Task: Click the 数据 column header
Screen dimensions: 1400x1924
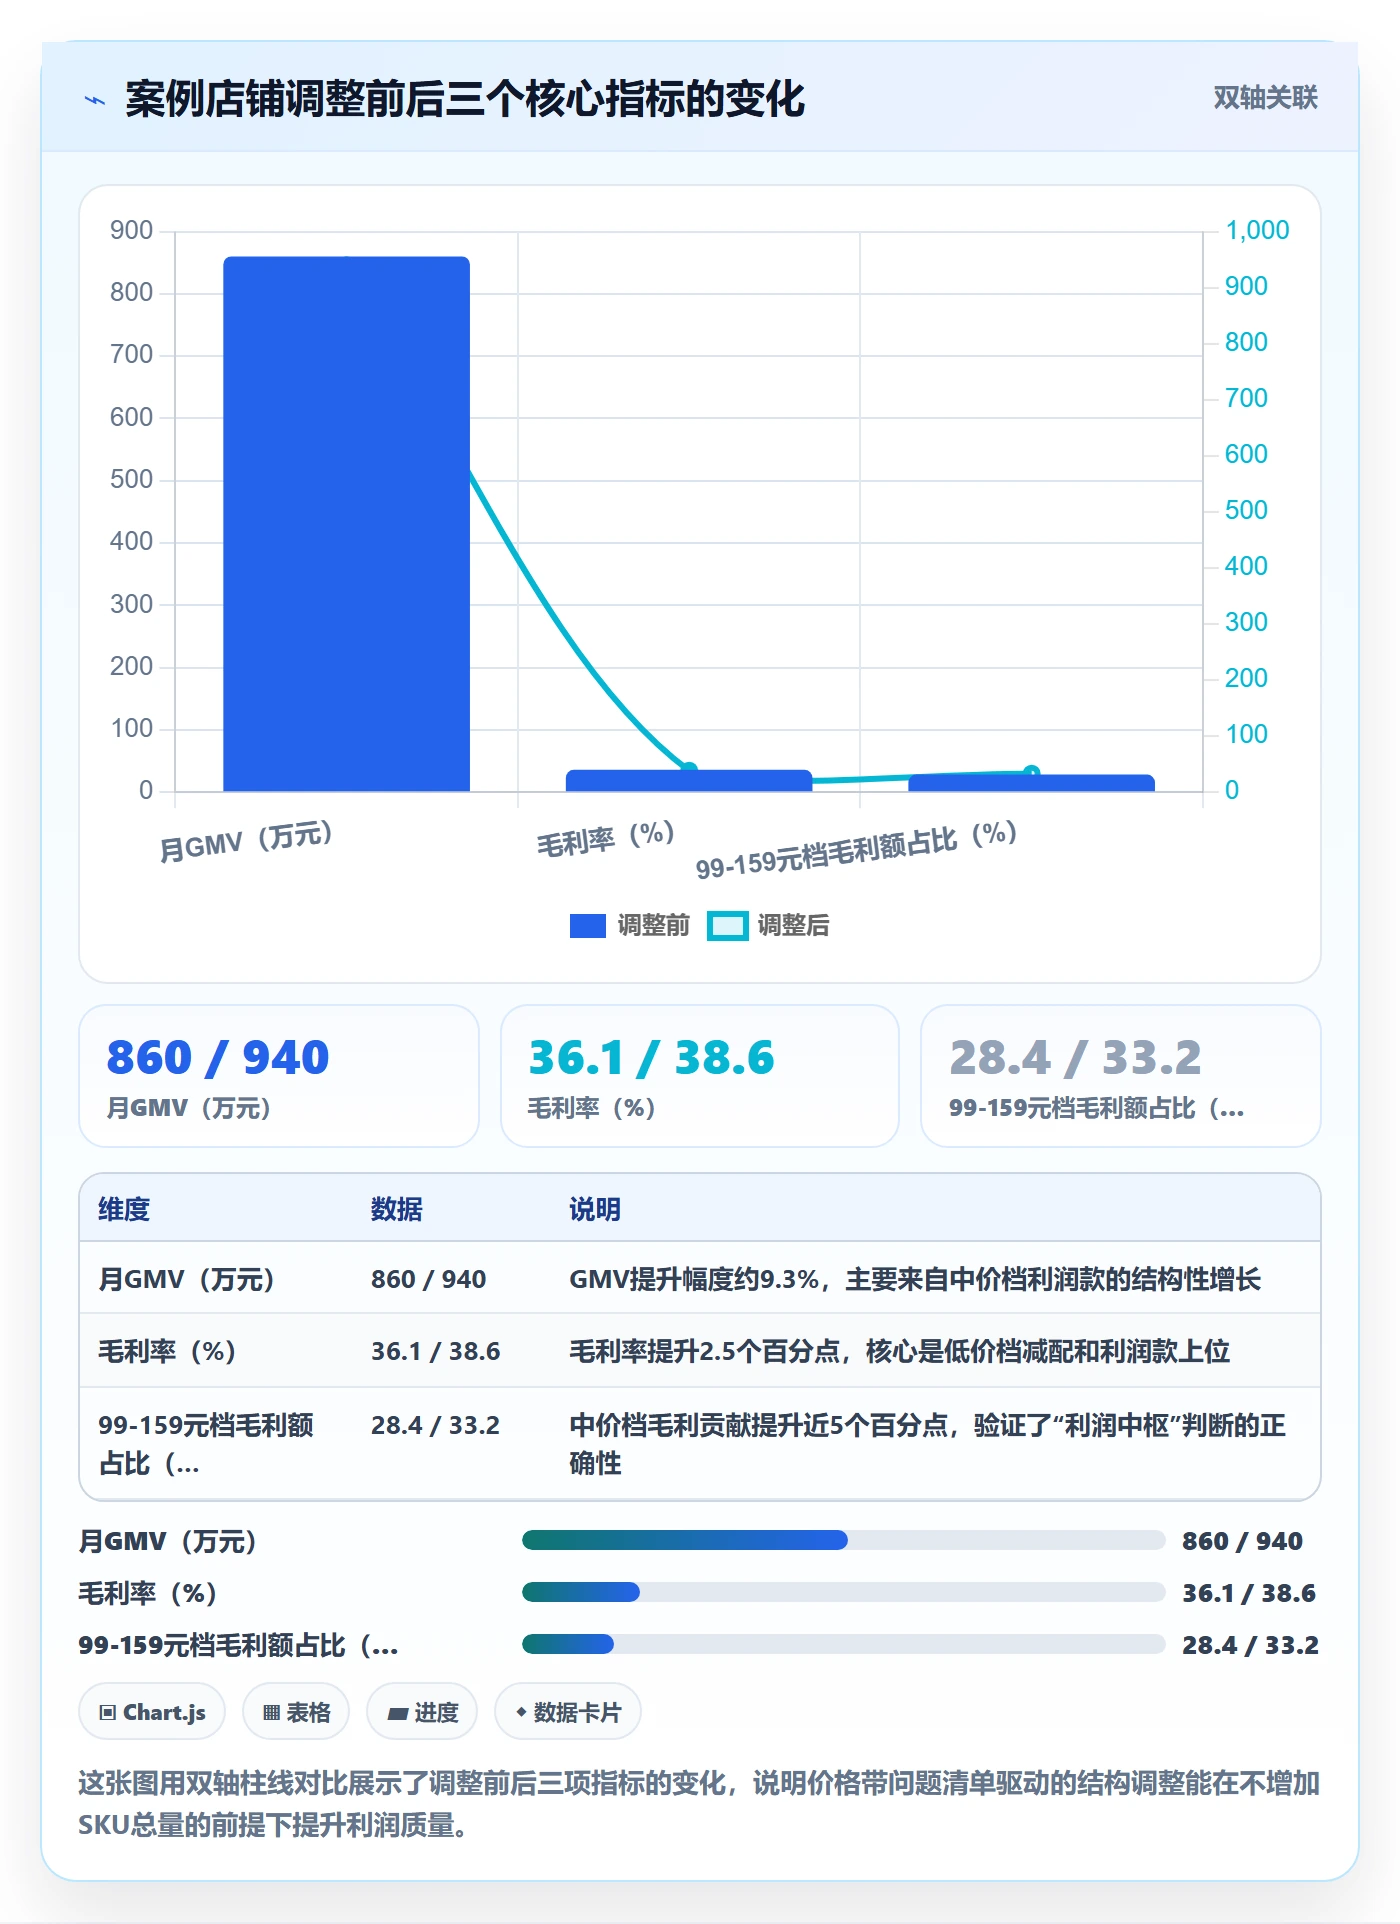Action: [x=397, y=1209]
